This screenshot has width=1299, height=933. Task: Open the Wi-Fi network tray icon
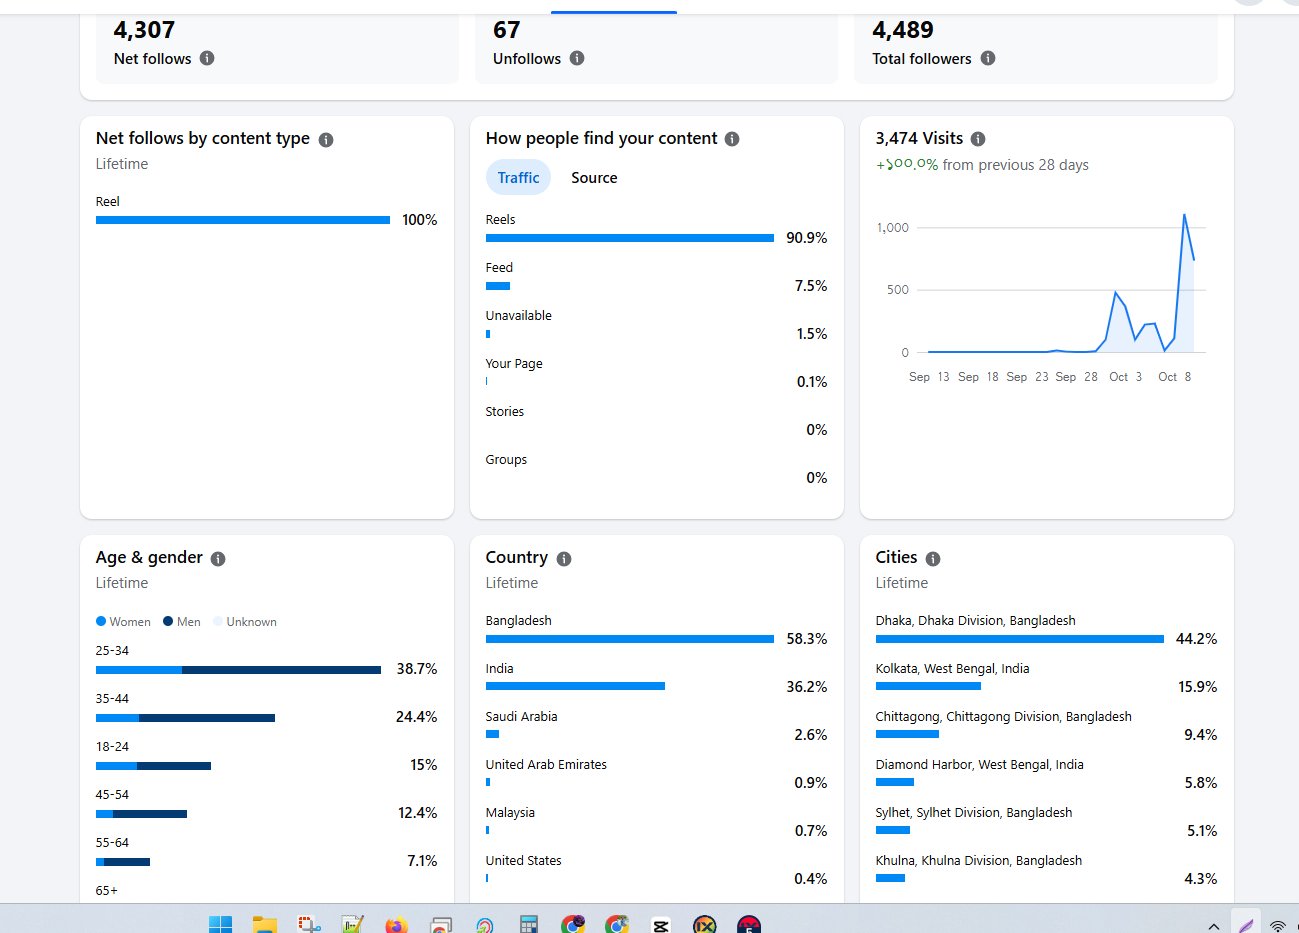1277,926
